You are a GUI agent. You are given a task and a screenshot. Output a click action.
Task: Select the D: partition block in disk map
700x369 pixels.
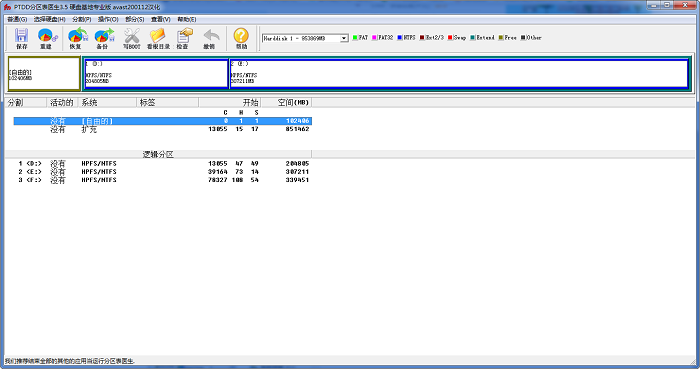(156, 74)
